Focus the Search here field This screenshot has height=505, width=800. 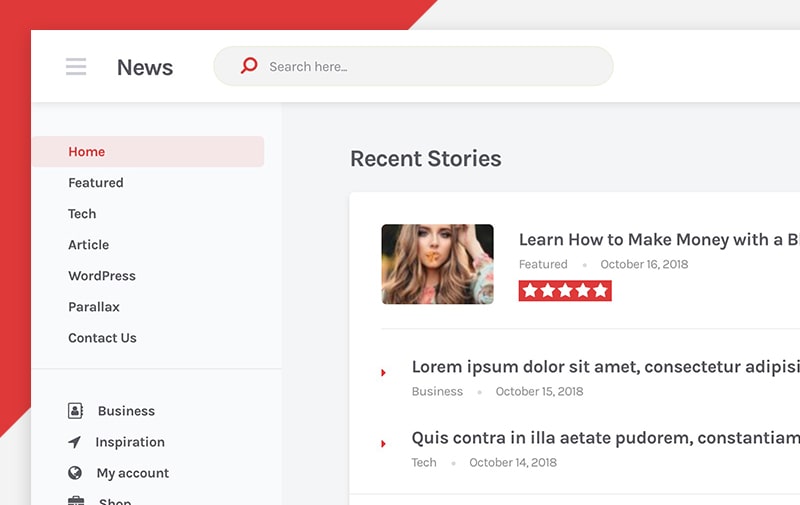click(413, 66)
